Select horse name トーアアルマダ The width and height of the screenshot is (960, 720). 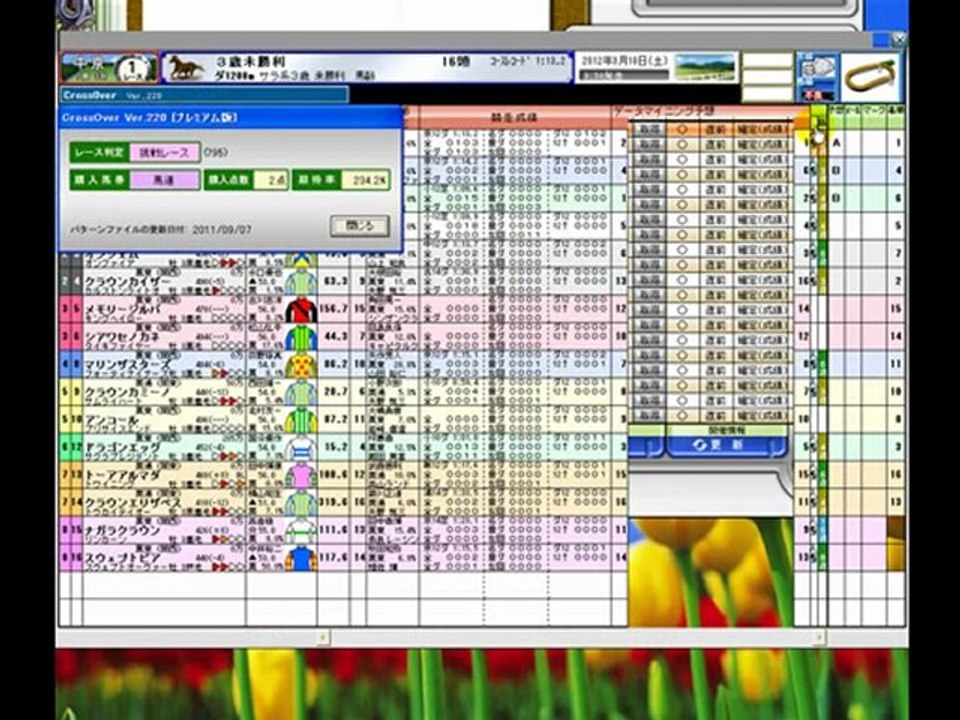coord(123,475)
